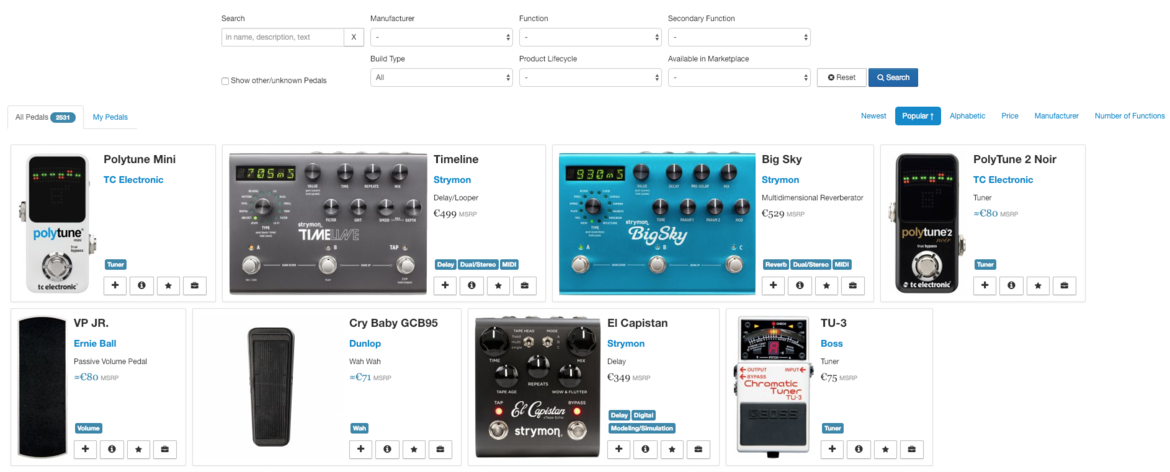Viewport: 1170px width, 472px height.
Task: Open Available in Marketplace dropdown
Action: click(x=739, y=78)
